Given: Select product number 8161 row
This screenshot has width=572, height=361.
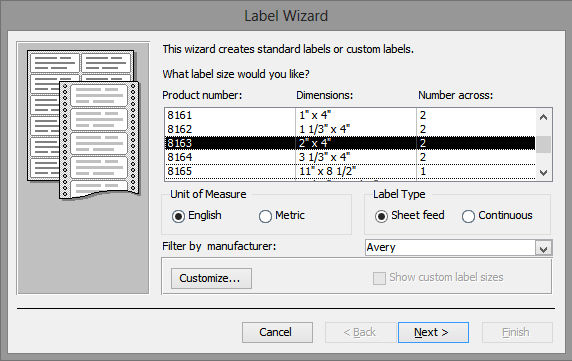Looking at the screenshot, I should pyautogui.click(x=350, y=115).
